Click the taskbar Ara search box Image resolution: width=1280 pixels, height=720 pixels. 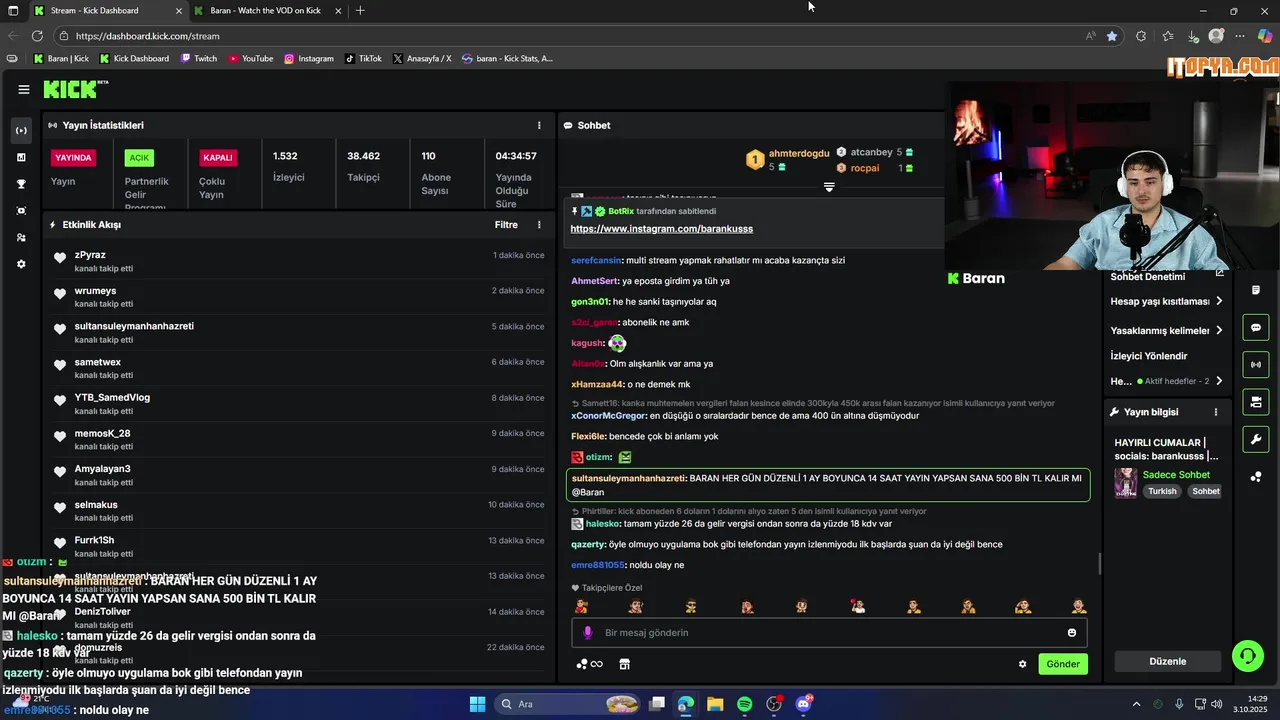click(x=568, y=704)
